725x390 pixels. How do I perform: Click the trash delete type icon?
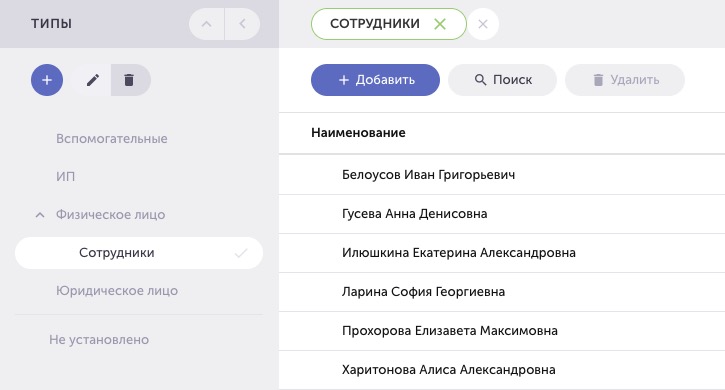coord(129,80)
